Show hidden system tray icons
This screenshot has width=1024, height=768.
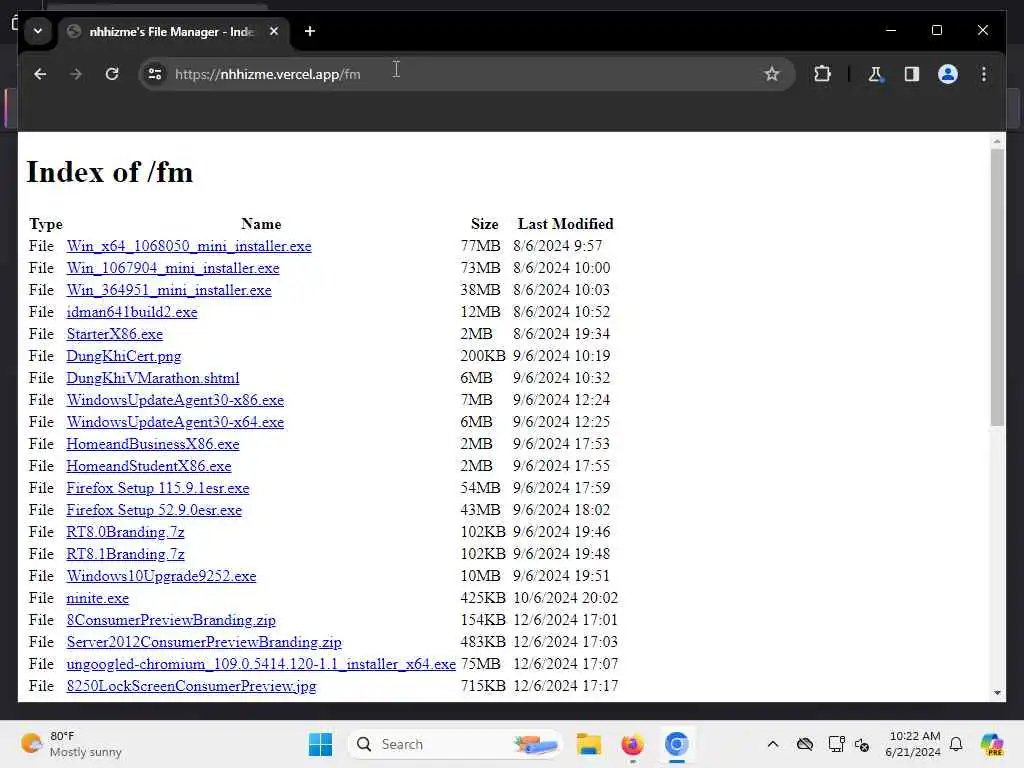click(x=773, y=744)
